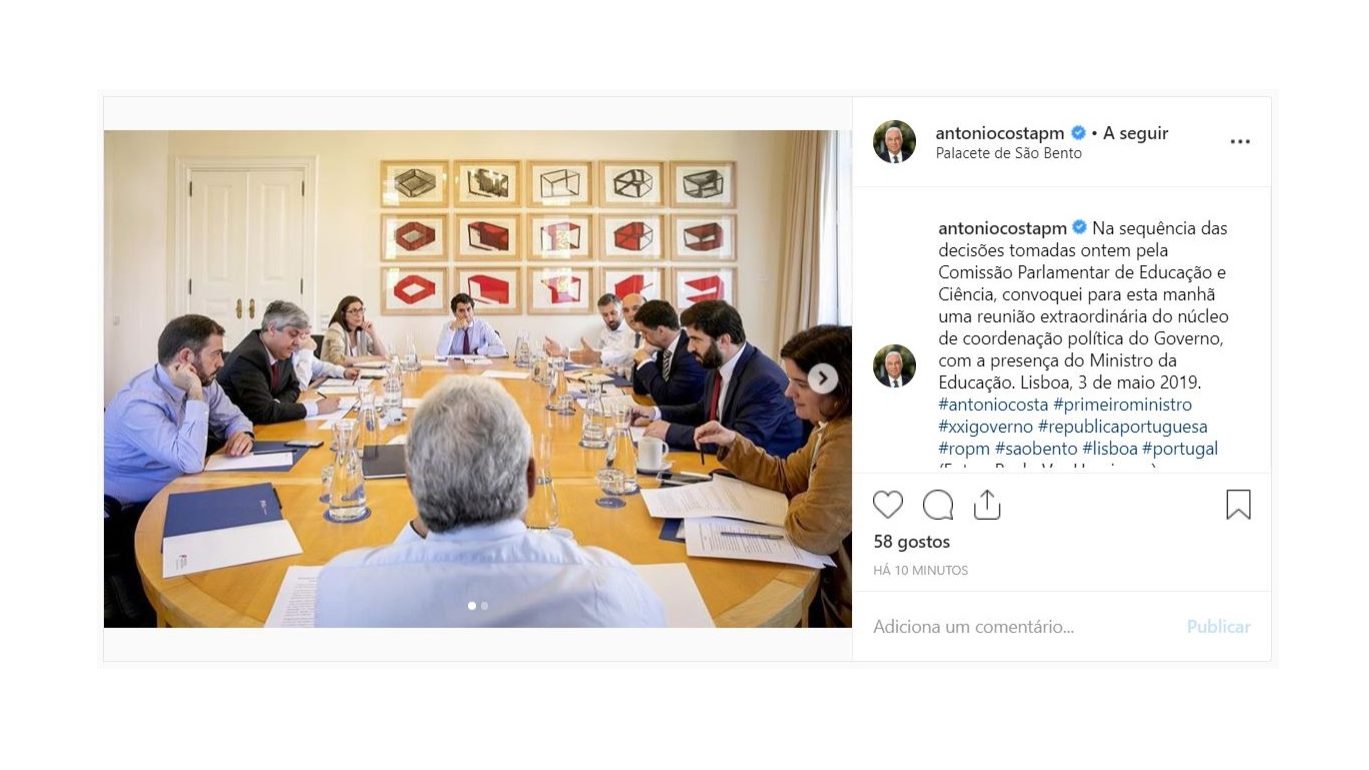View the 58 gostos likes list
Screen dimensions: 1369x770
tap(911, 542)
